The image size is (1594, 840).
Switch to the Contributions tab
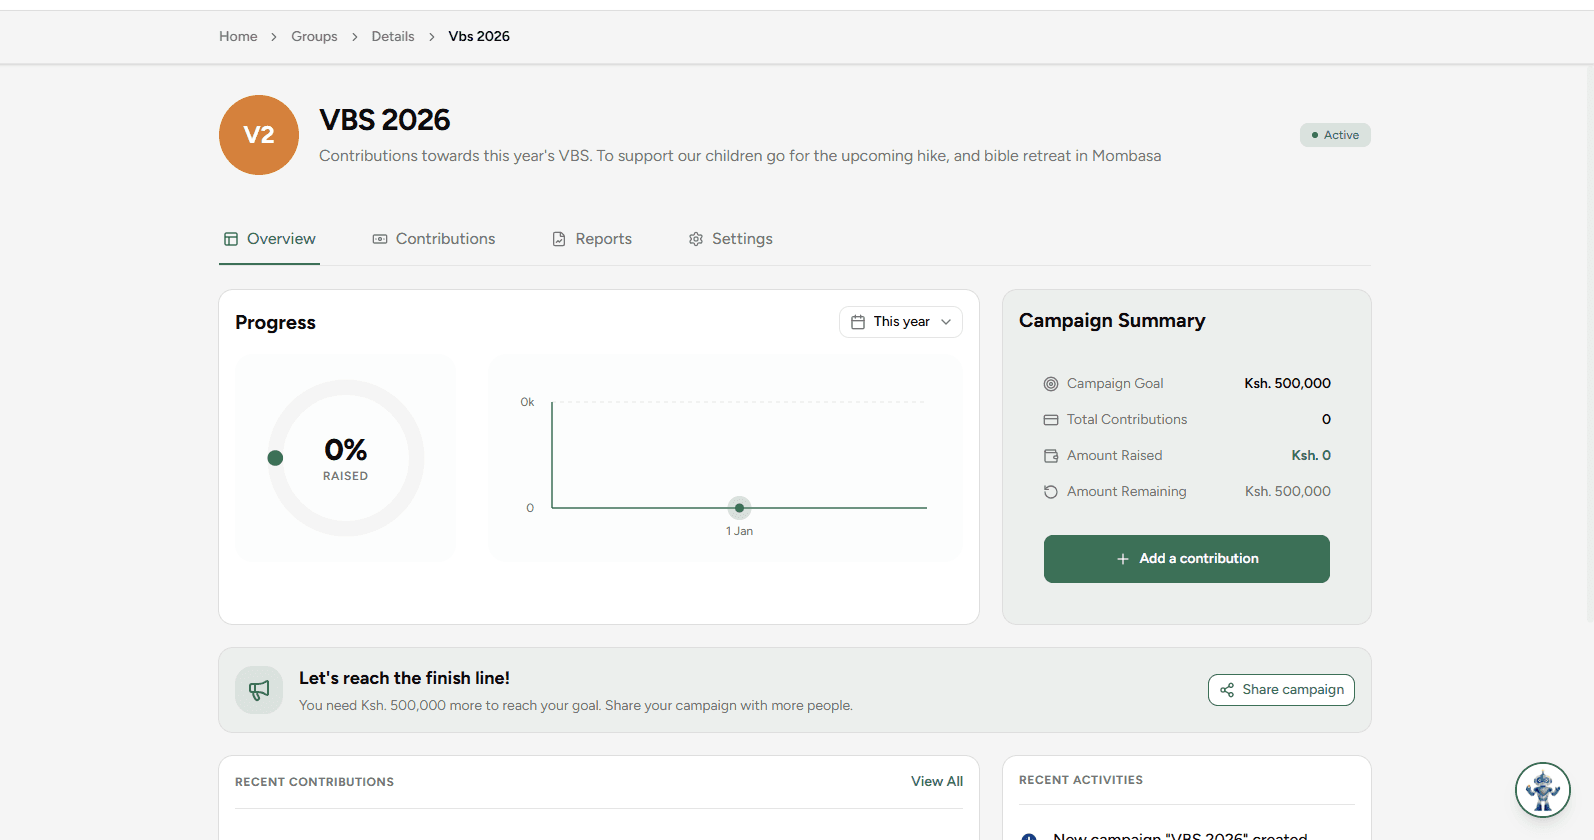[x=434, y=239]
